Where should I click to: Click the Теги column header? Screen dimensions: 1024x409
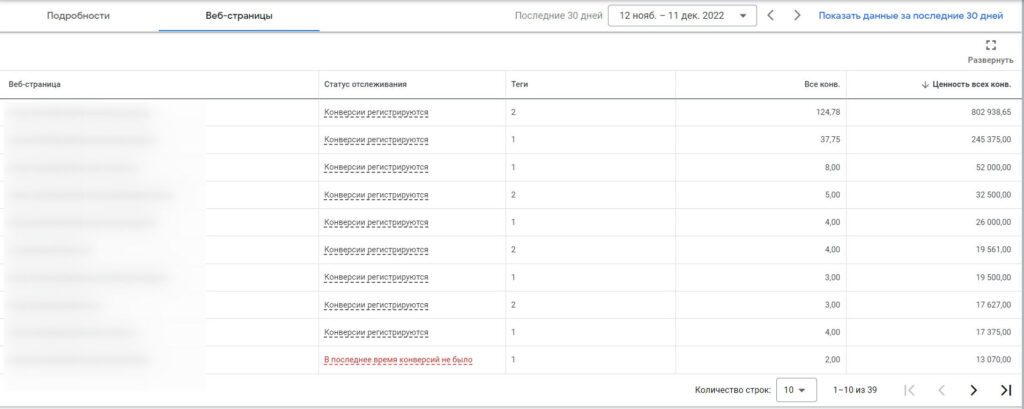point(519,84)
